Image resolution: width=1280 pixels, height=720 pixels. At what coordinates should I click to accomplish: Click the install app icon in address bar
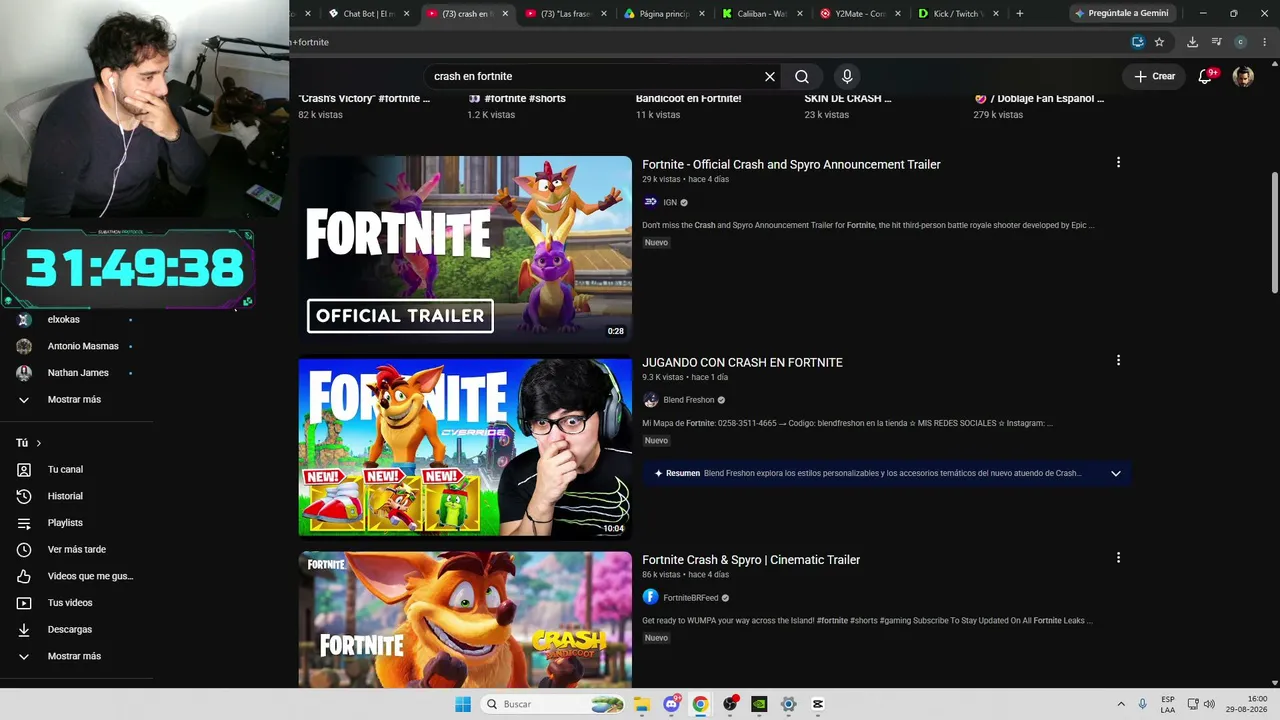(1137, 42)
